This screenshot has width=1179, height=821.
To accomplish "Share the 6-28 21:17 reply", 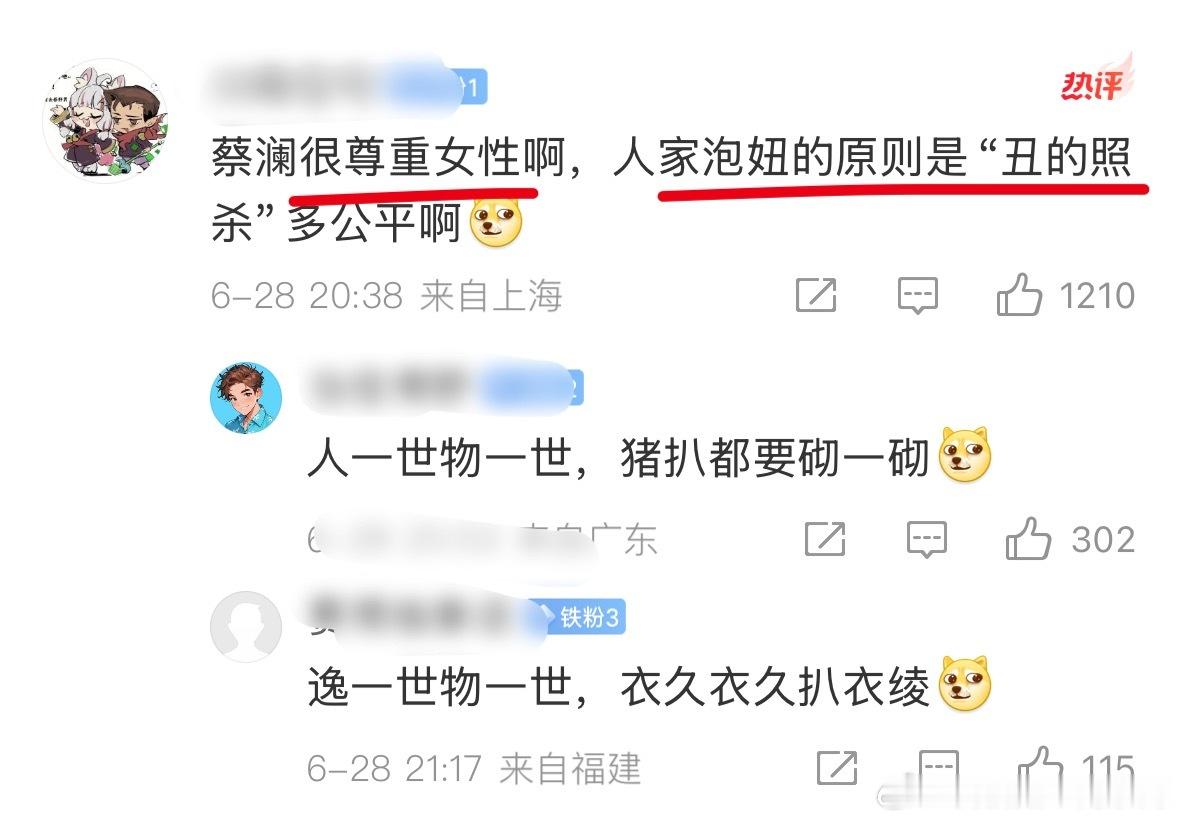I will [837, 768].
